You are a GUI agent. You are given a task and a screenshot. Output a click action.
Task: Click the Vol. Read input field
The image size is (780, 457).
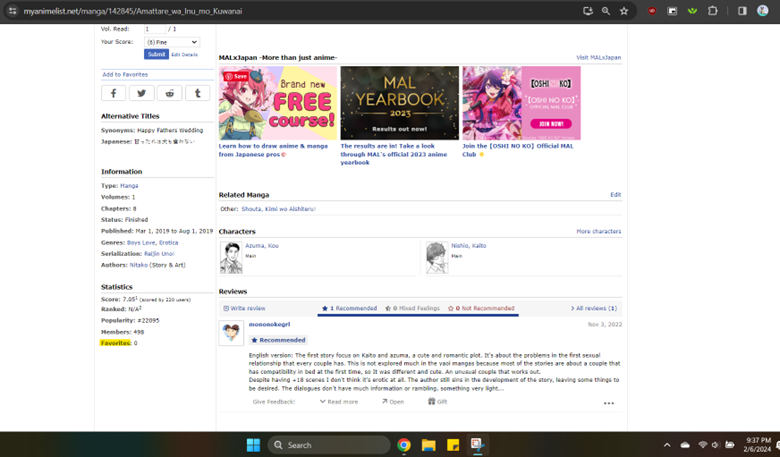[154, 29]
